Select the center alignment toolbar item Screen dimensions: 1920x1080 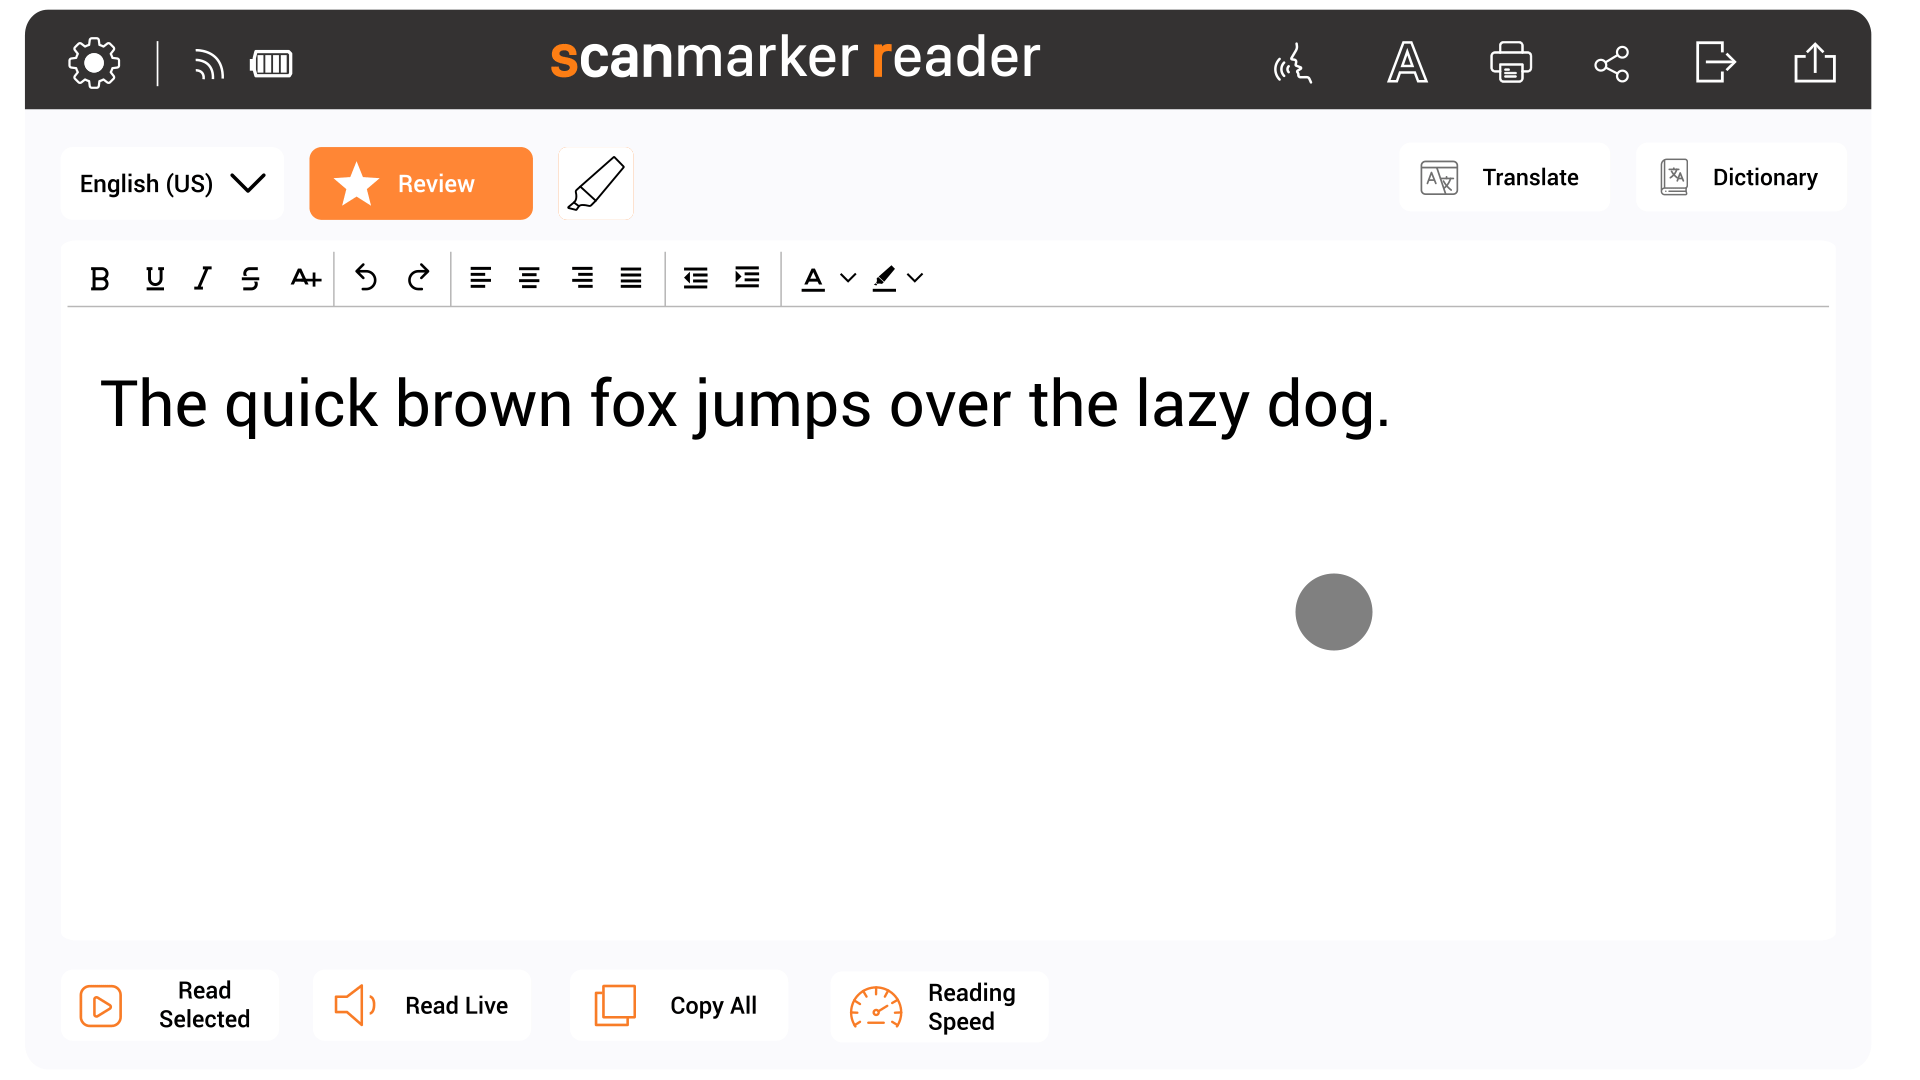point(527,276)
